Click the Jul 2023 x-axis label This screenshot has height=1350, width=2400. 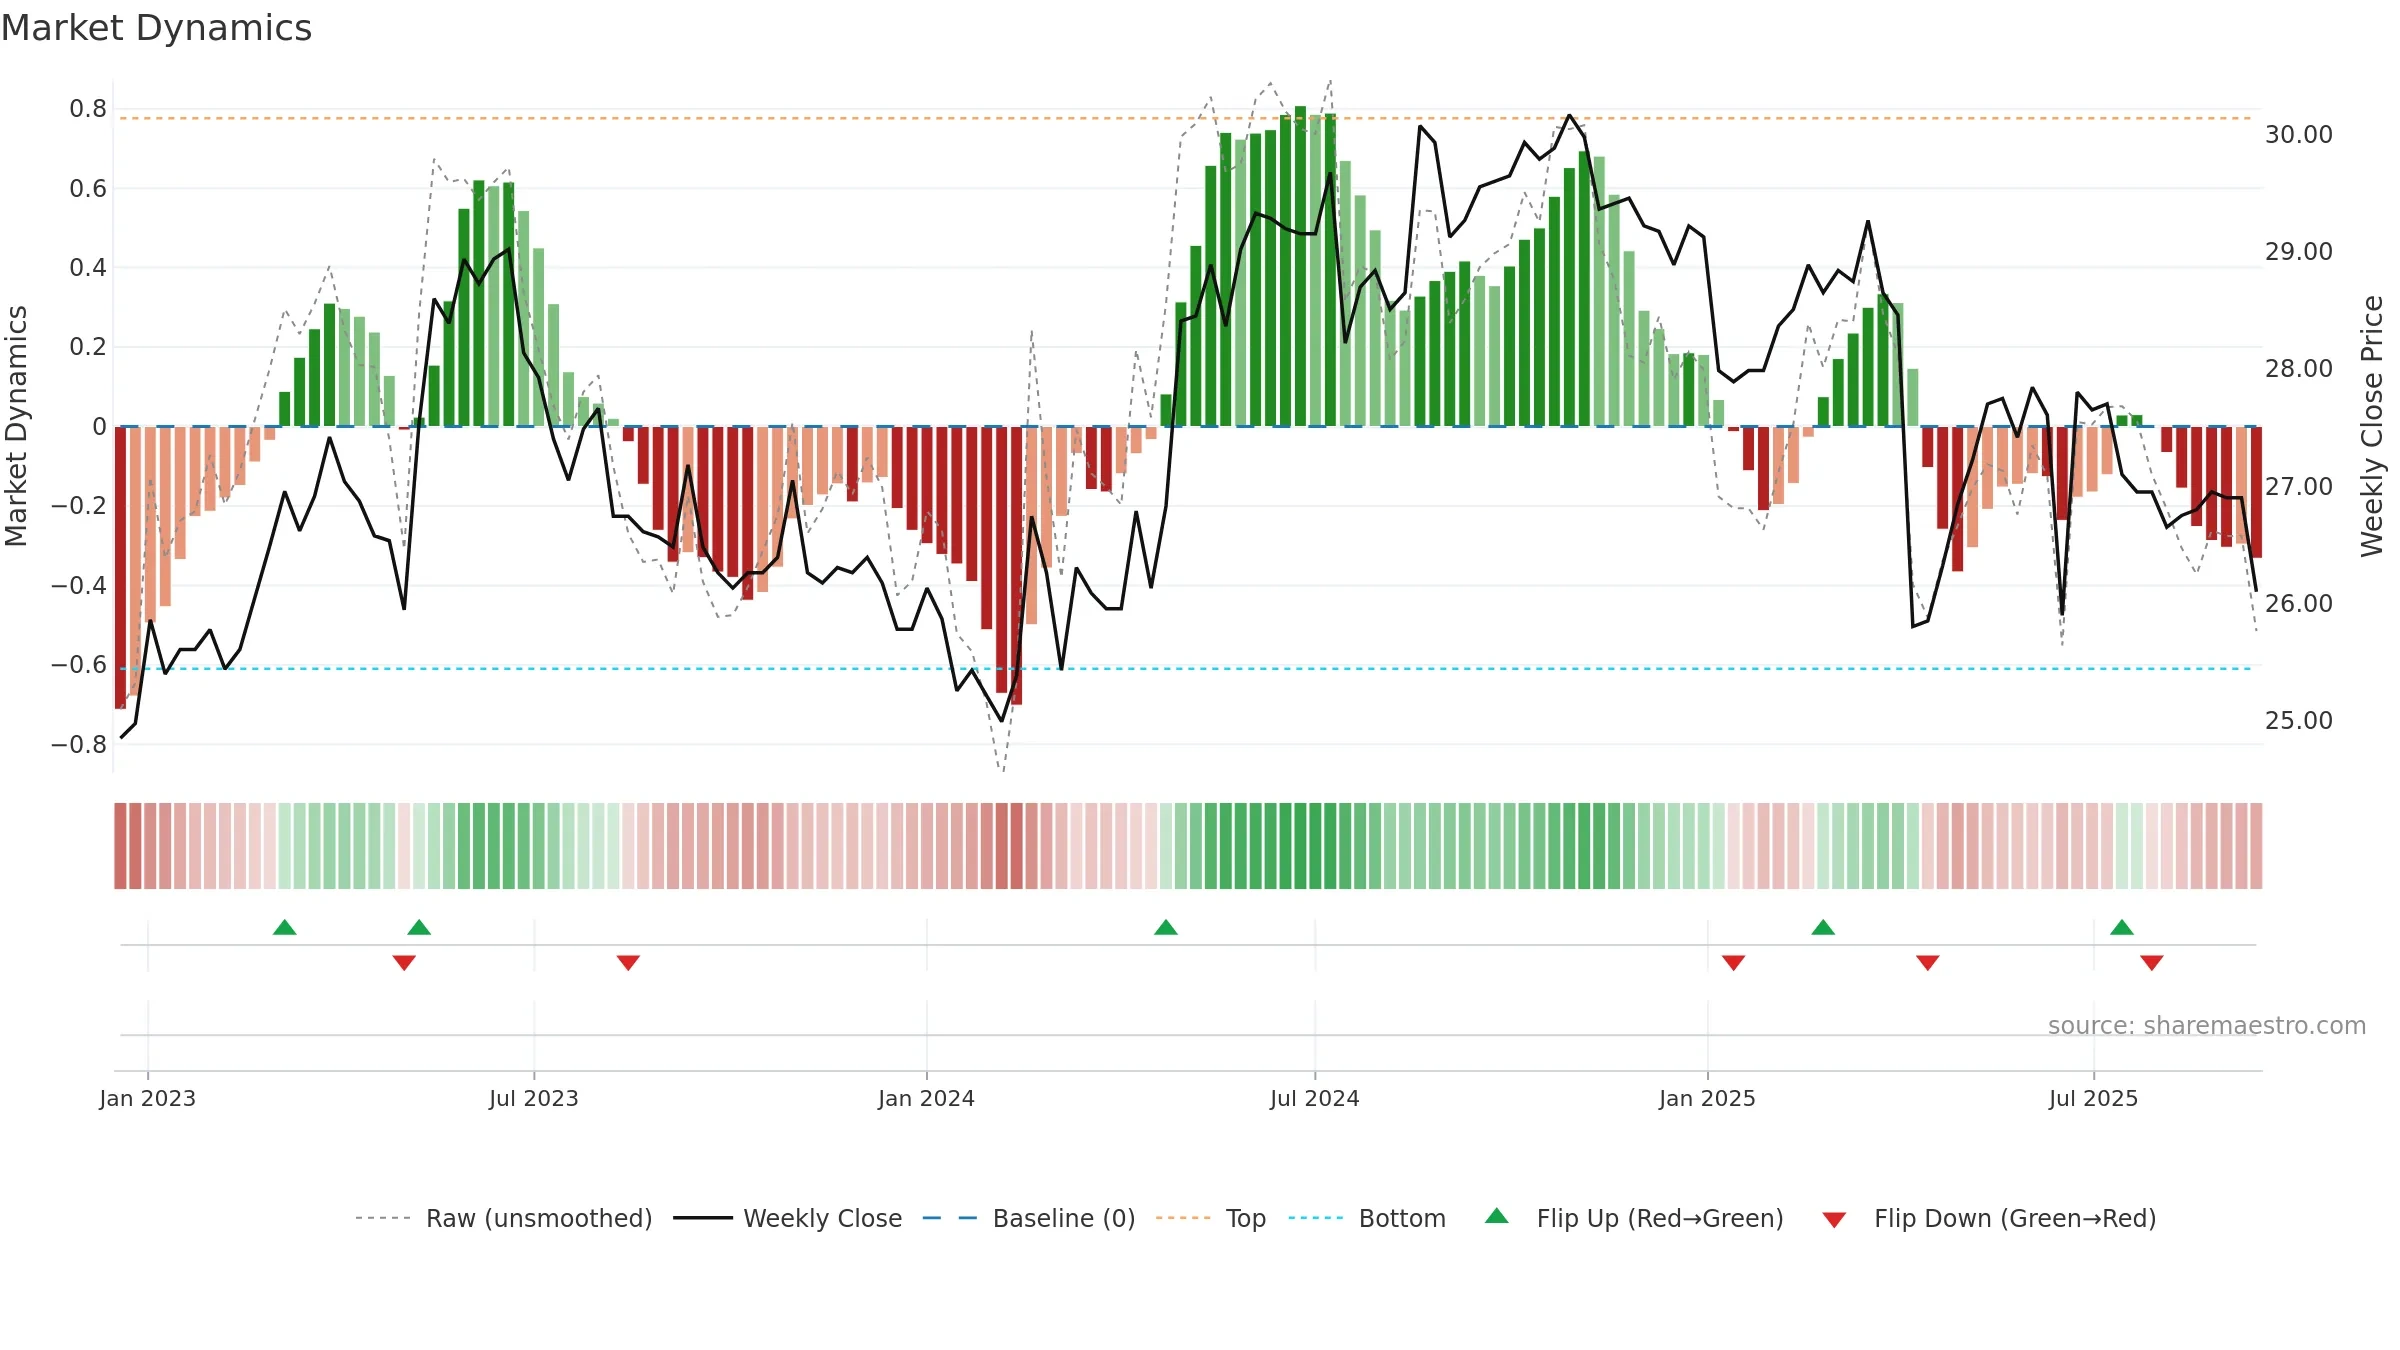pos(534,1098)
